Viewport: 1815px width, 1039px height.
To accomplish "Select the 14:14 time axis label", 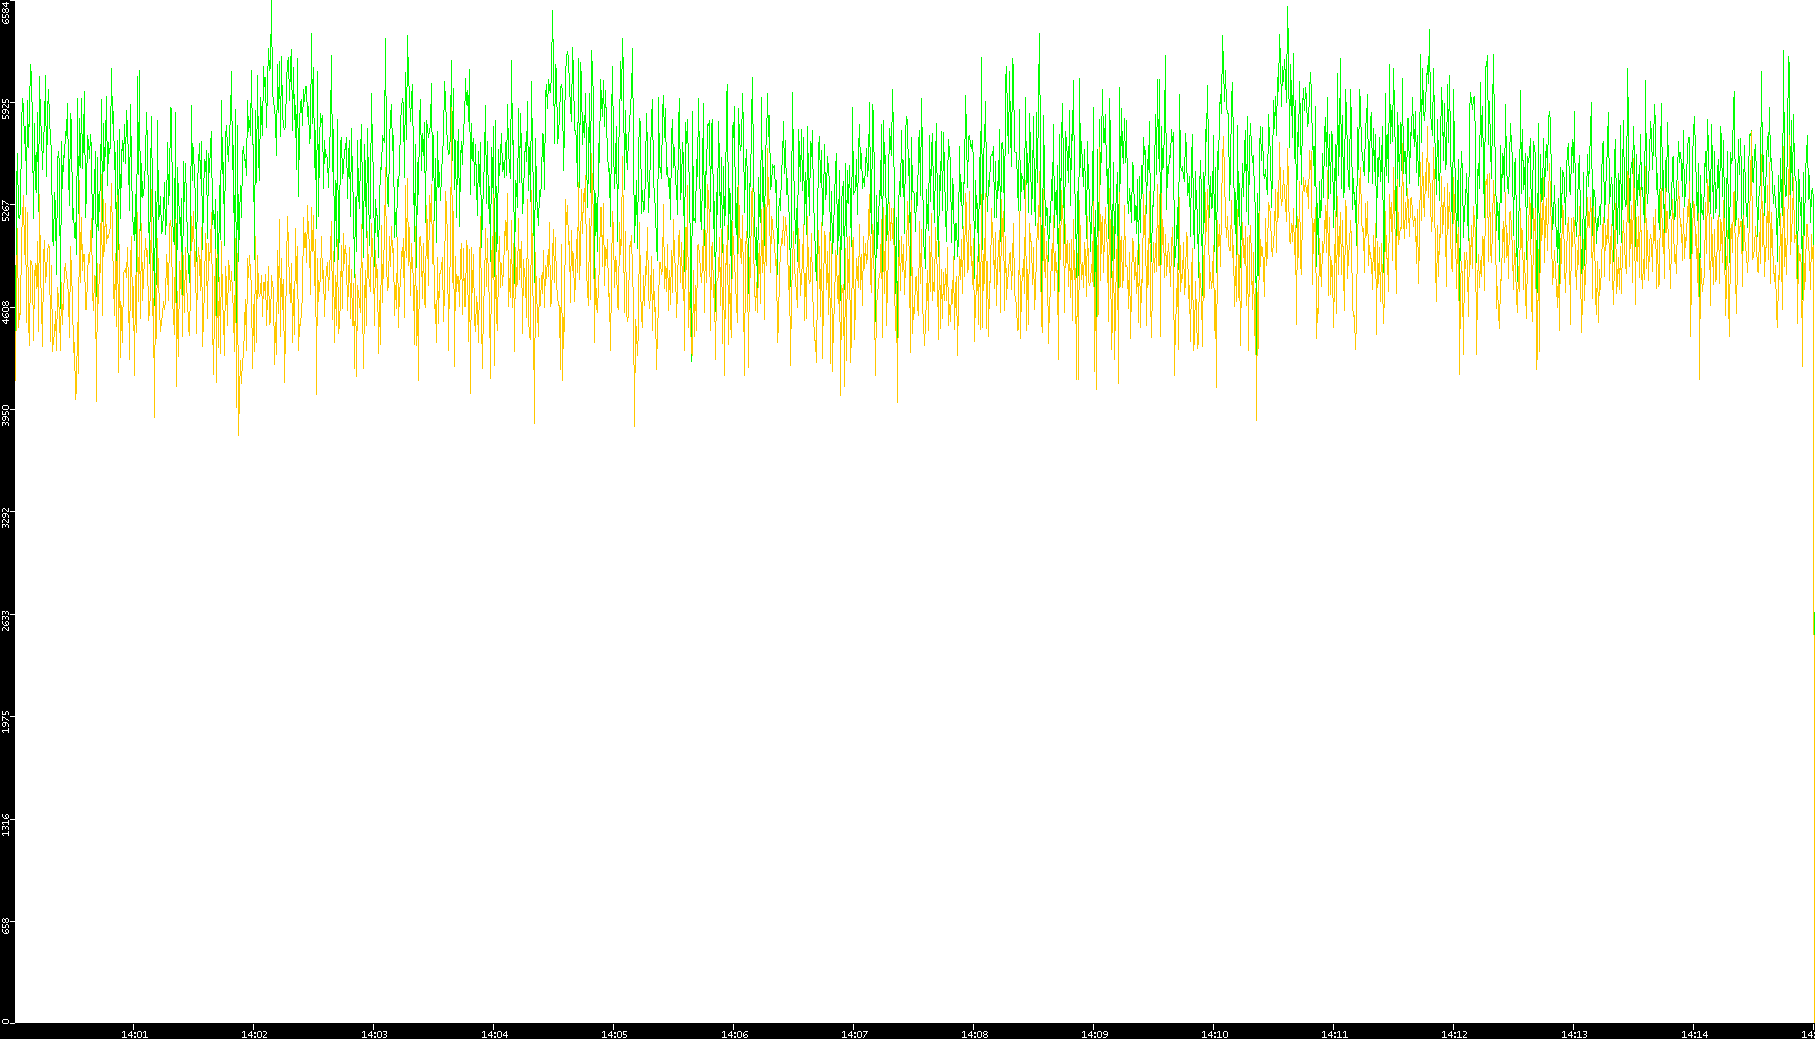I will 1694,1034.
